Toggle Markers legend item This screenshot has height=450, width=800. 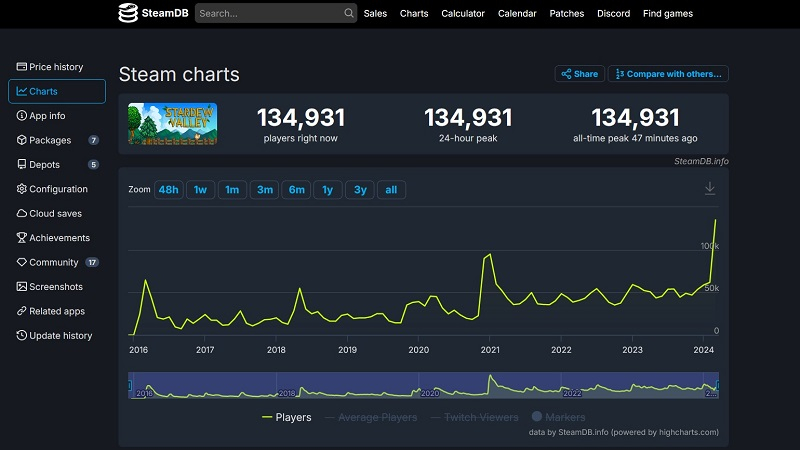coord(558,417)
